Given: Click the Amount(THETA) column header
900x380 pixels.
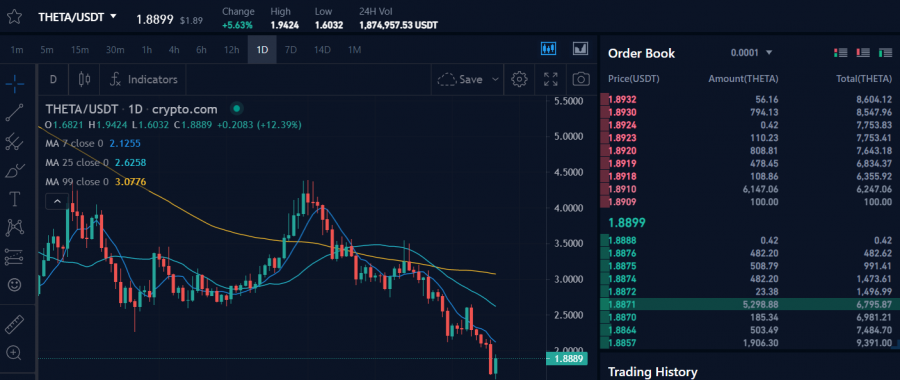Looking at the screenshot, I should point(743,79).
